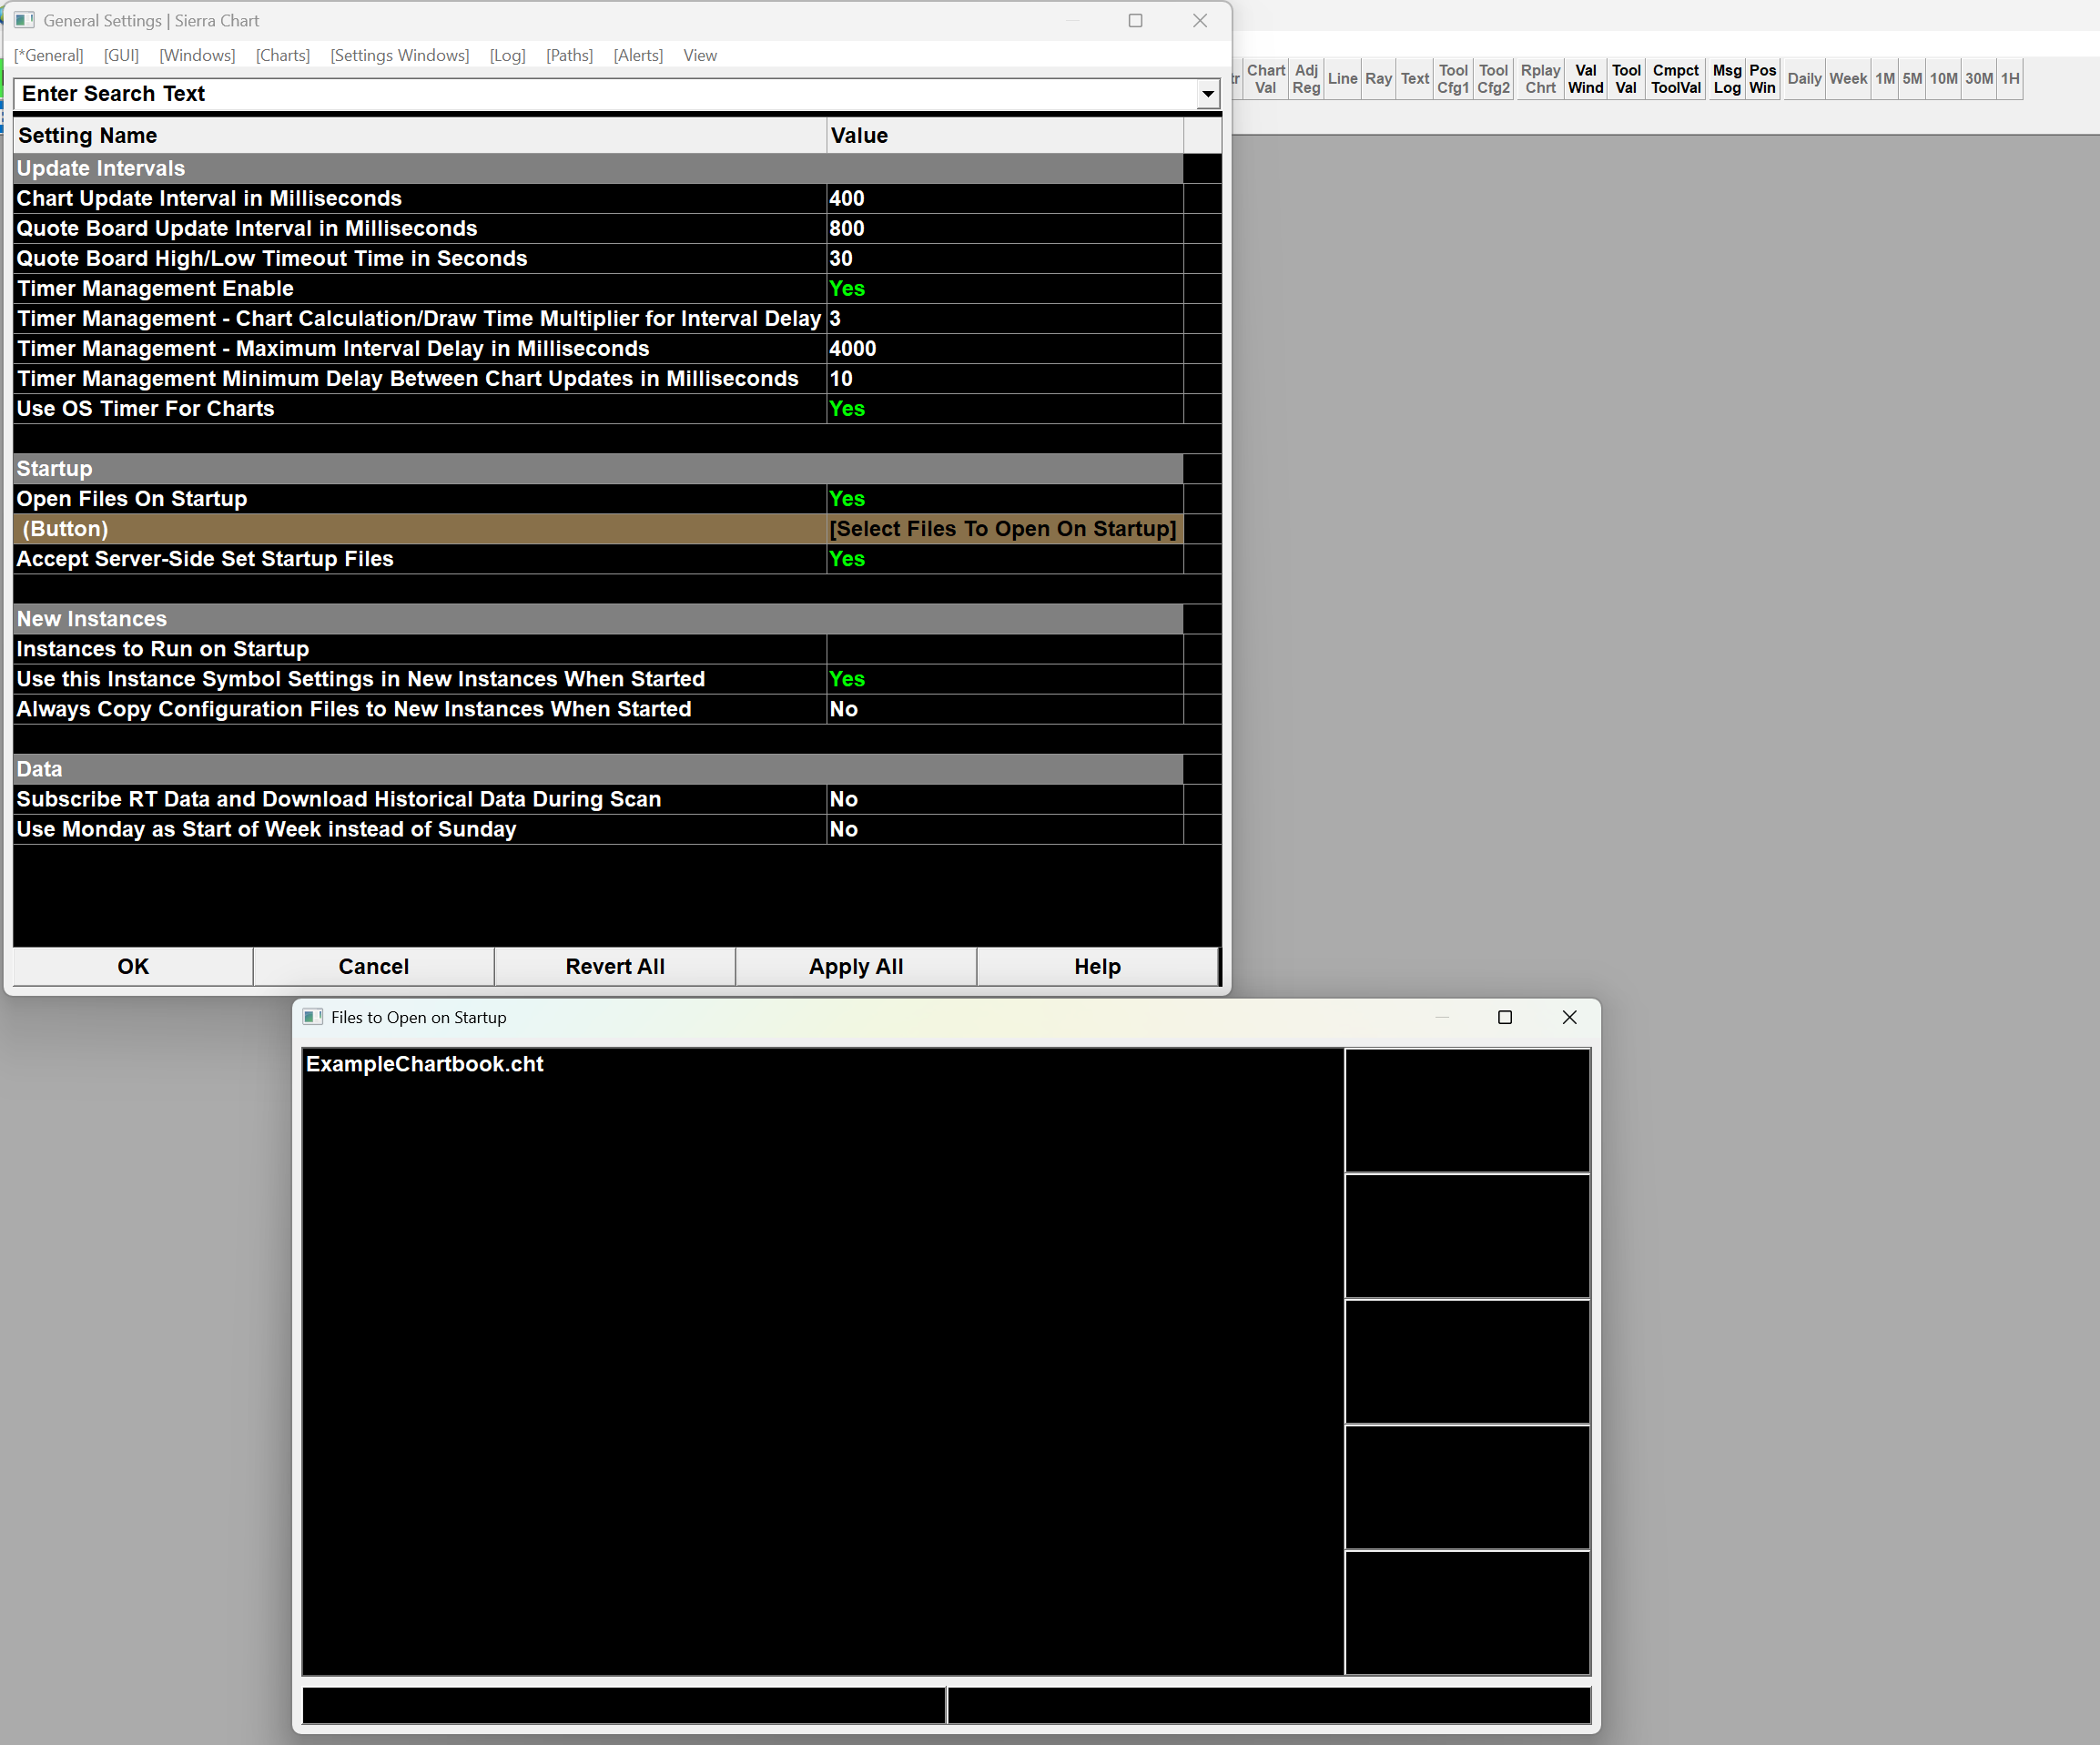The width and height of the screenshot is (2100, 1745).
Task: Select the Text drawing tool
Action: (1414, 79)
